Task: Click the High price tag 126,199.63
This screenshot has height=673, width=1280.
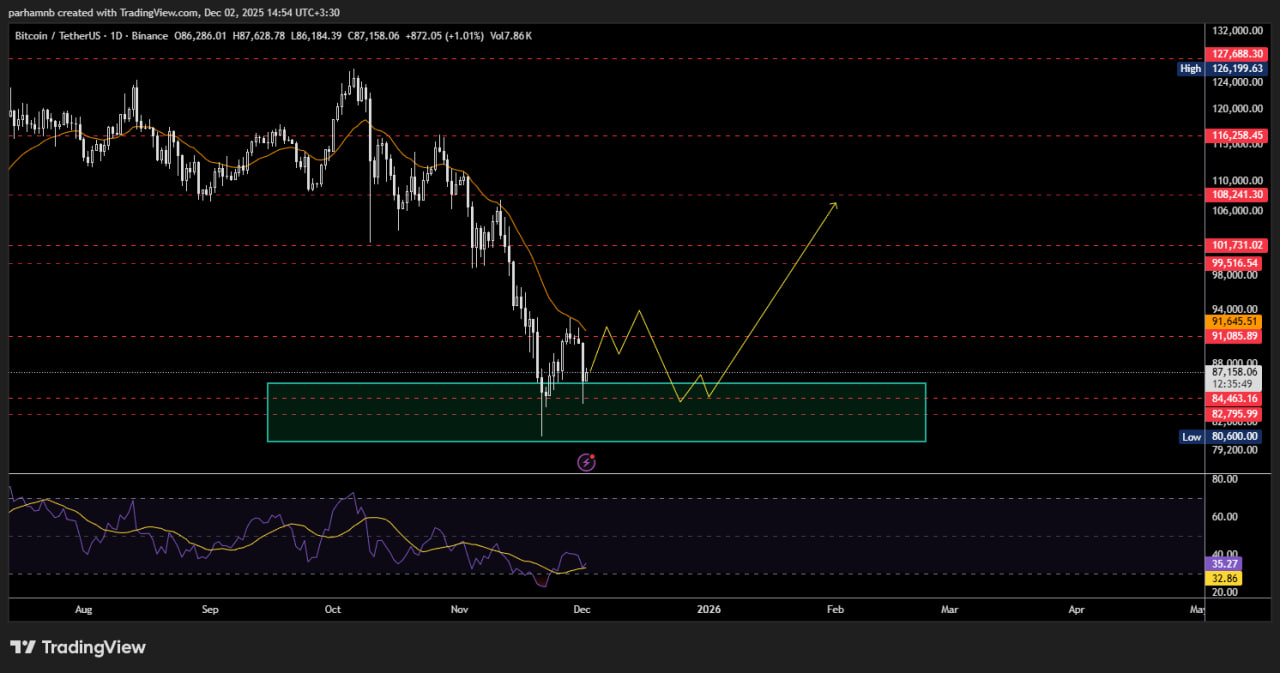Action: [1233, 69]
